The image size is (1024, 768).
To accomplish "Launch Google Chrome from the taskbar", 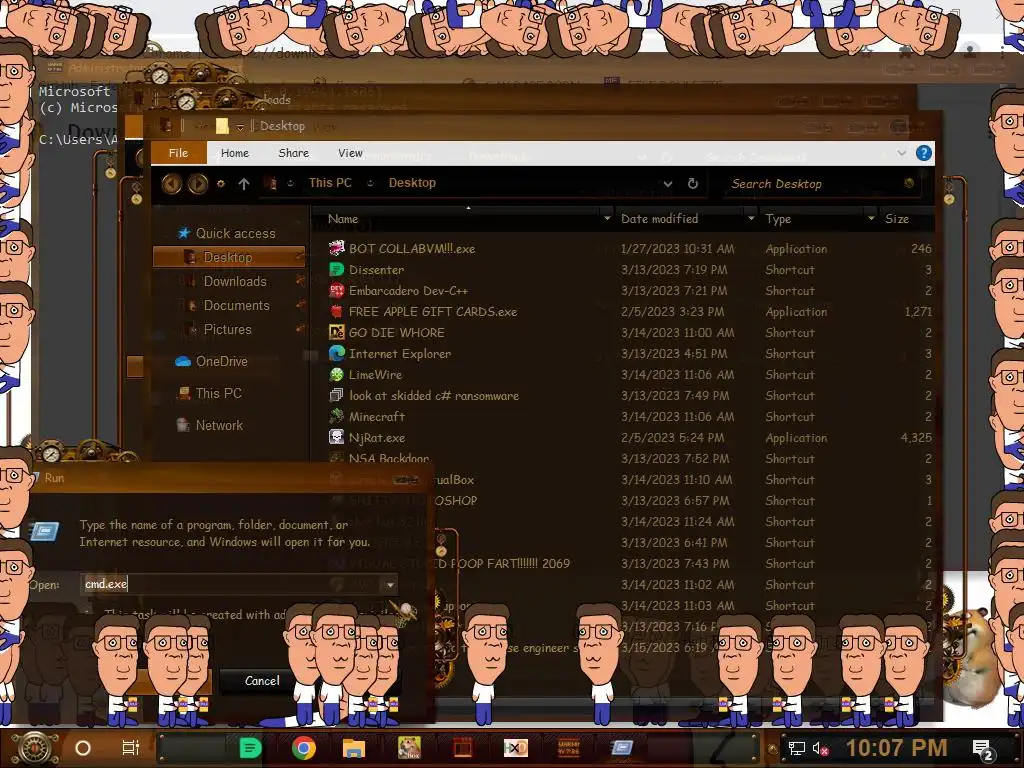I will point(304,748).
